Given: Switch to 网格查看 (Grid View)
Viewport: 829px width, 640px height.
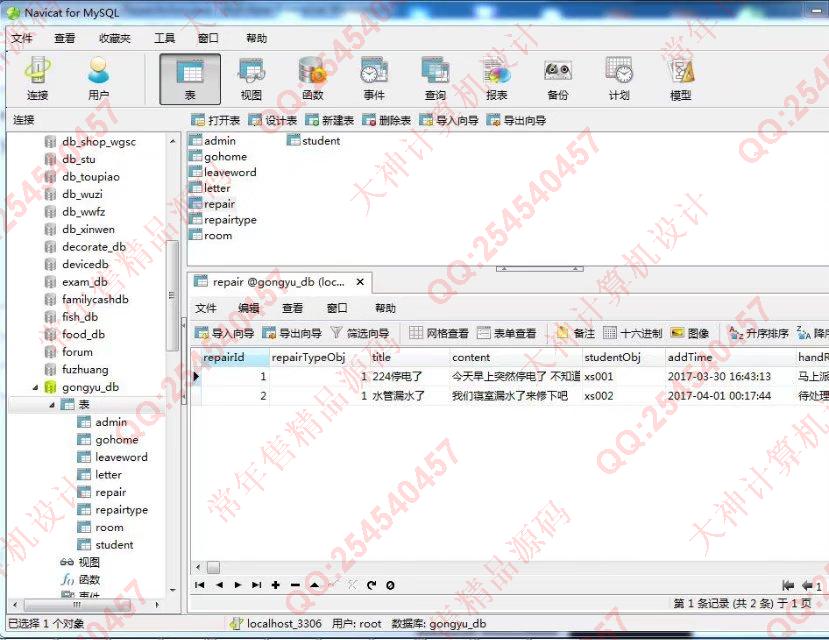Looking at the screenshot, I should click(x=439, y=333).
